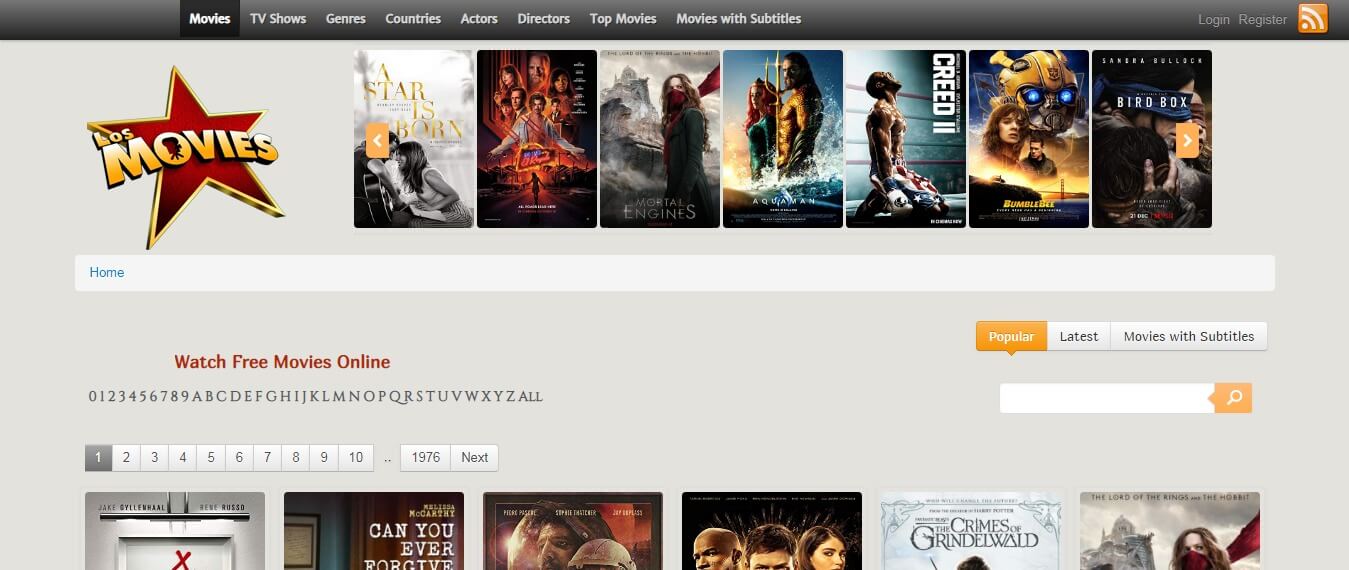Open the Jake Gyllenhaal movie thumbnail
This screenshot has width=1349, height=570.
[x=175, y=531]
